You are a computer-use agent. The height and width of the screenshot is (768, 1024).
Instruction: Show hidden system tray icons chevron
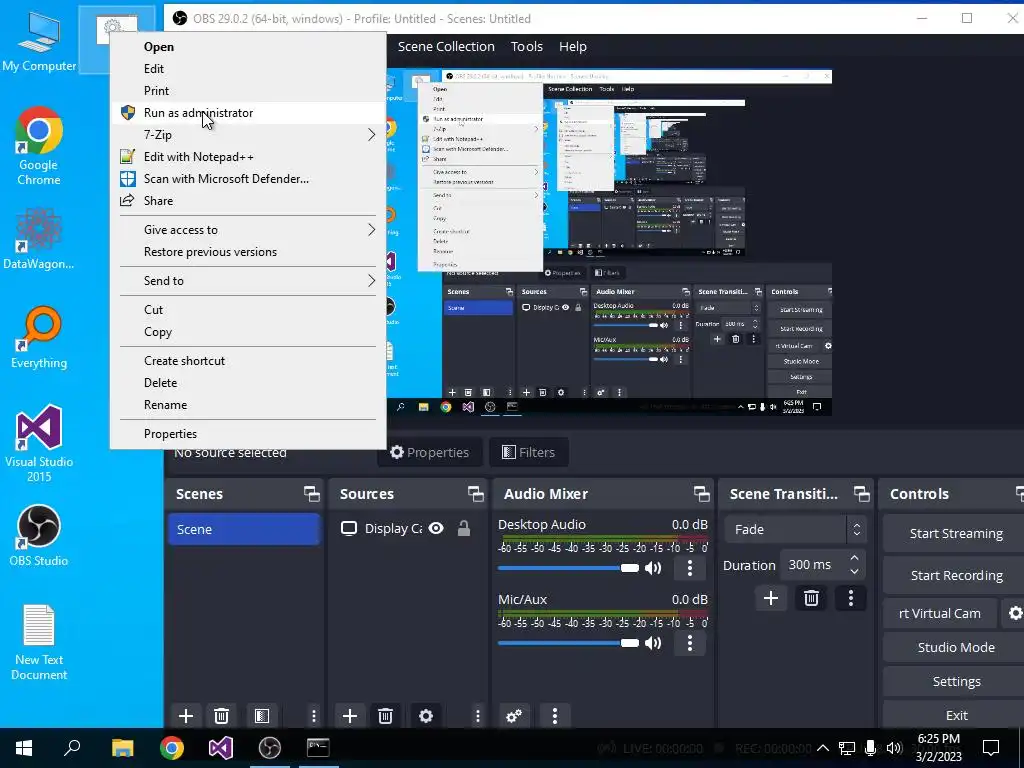coord(822,748)
